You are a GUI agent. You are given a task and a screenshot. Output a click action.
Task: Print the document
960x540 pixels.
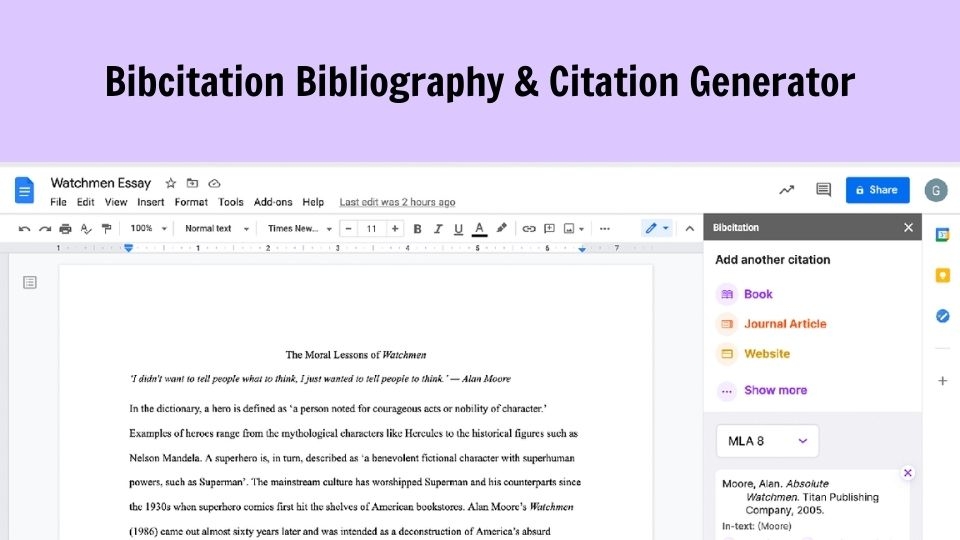click(x=65, y=228)
